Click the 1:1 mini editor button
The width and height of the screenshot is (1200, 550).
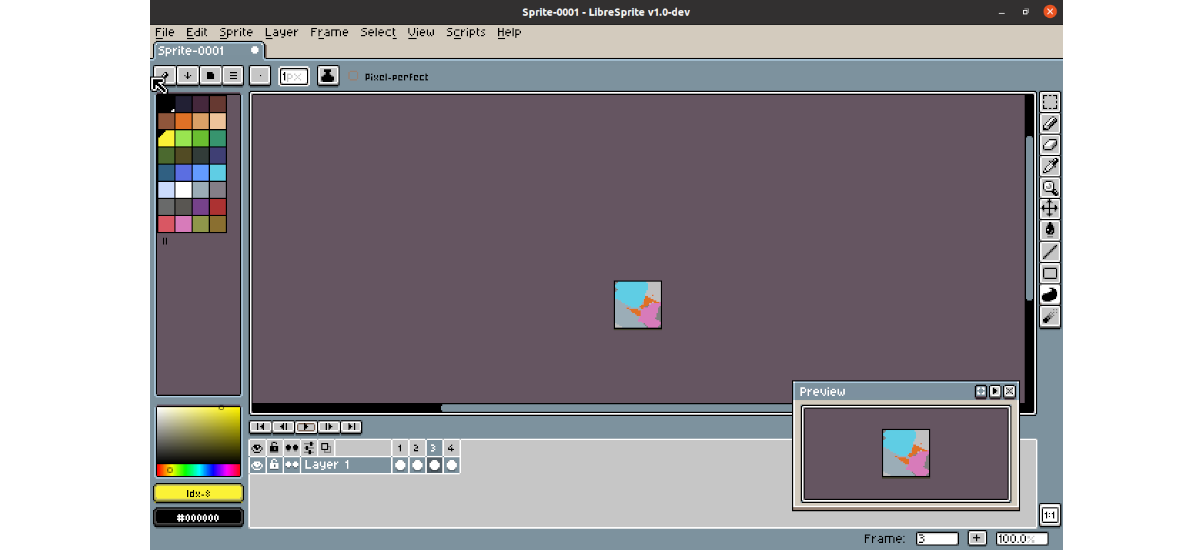[x=1050, y=515]
